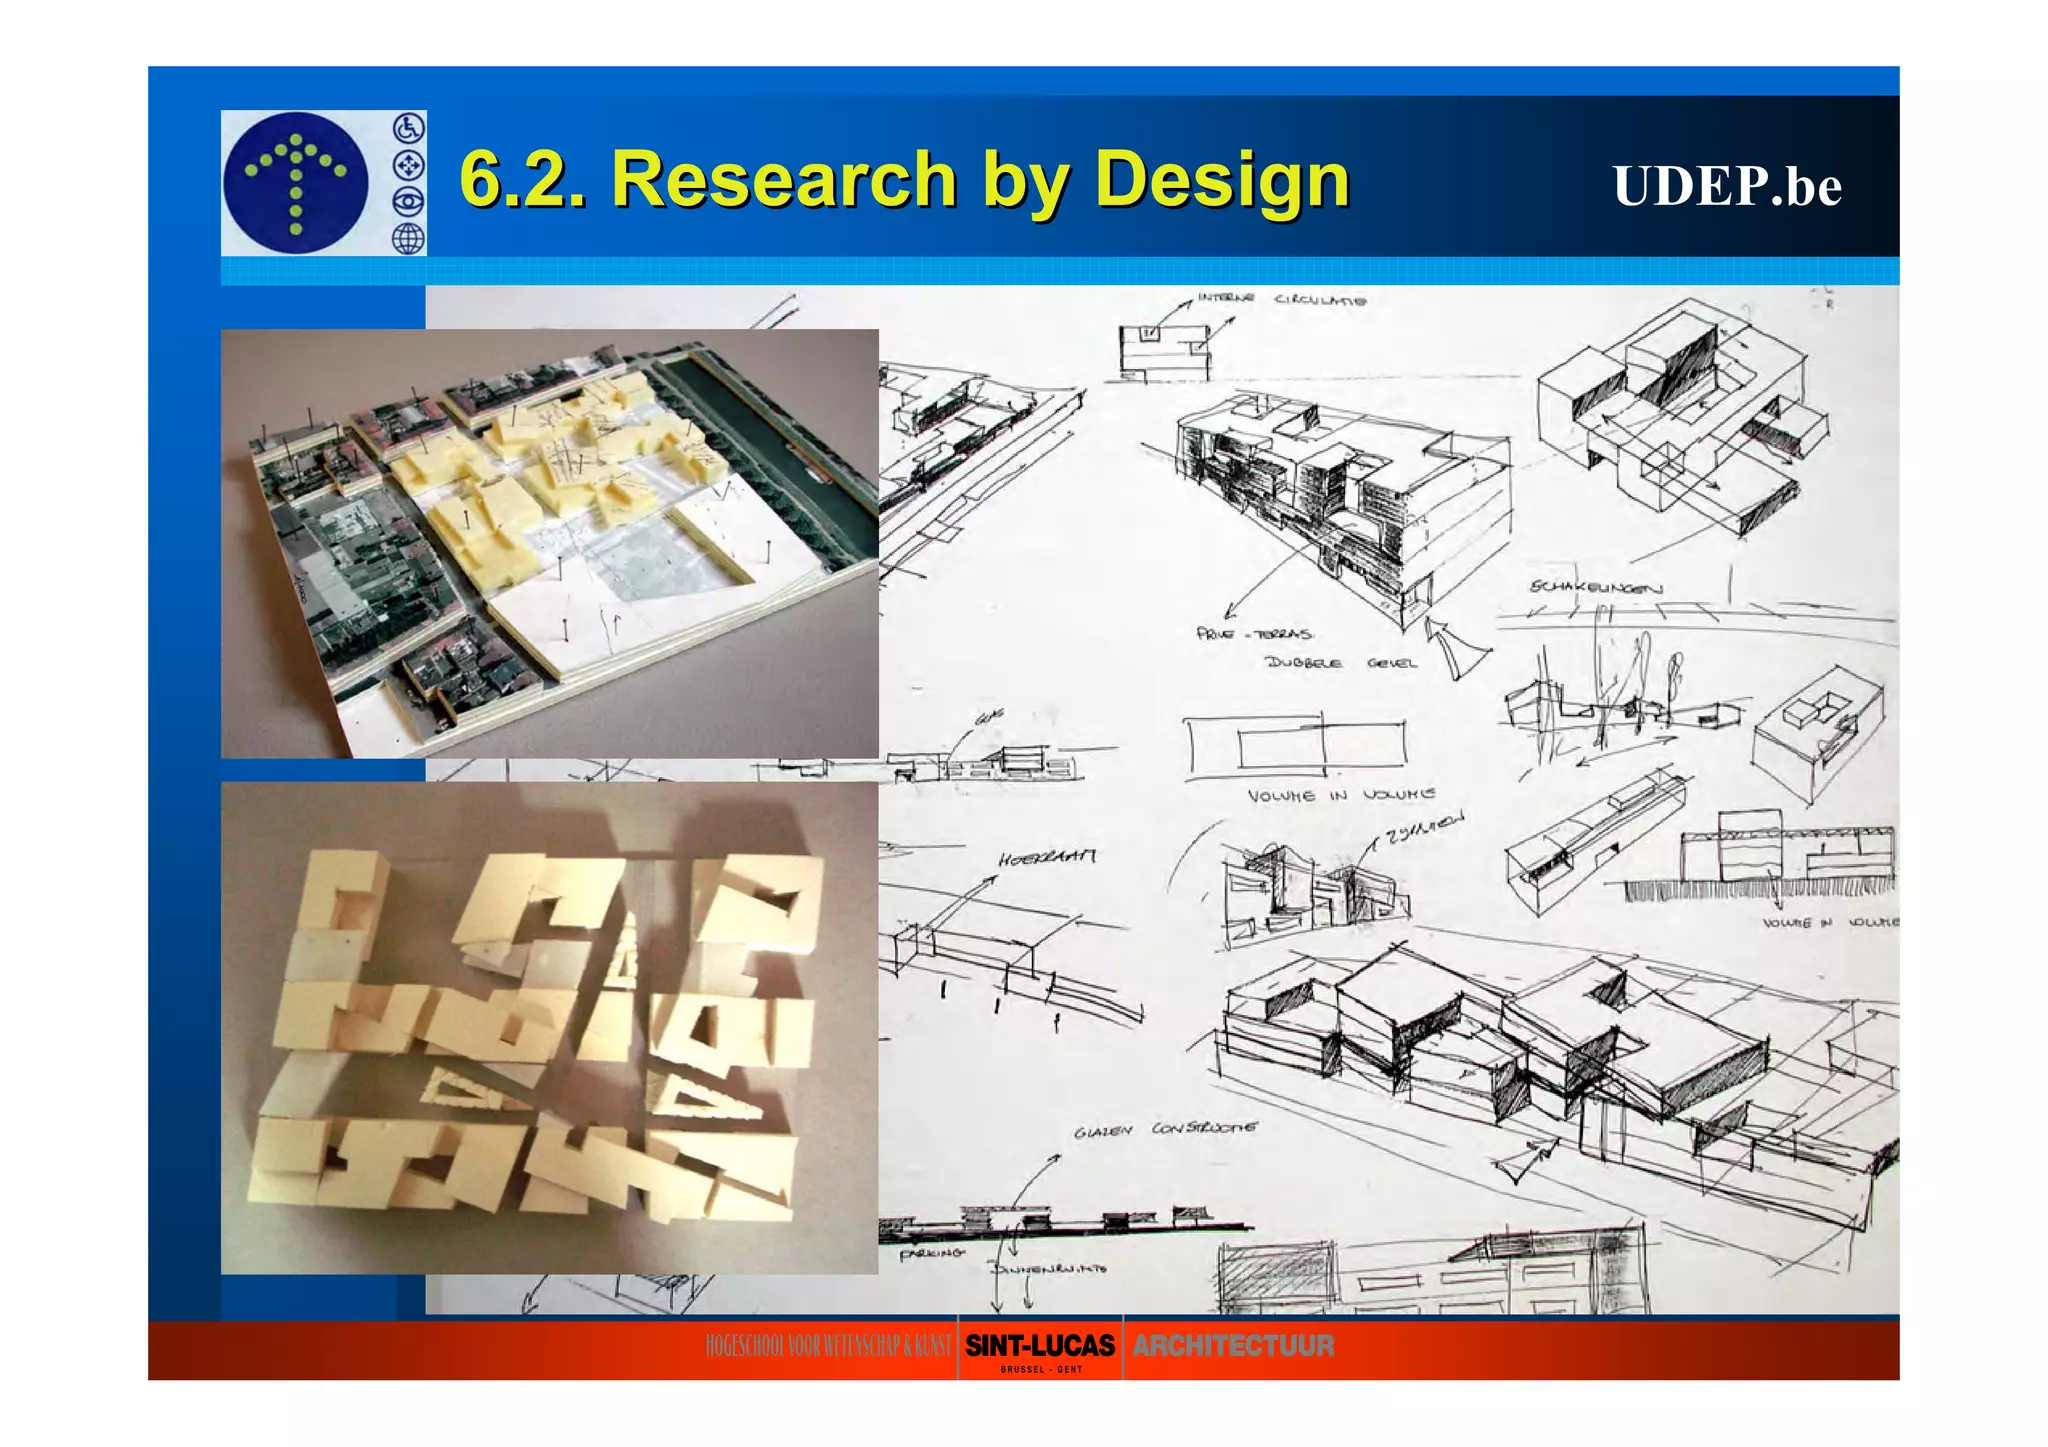Image resolution: width=2048 pixels, height=1447 pixels.
Task: Open the cream foam block model photo
Action: tap(550, 1028)
